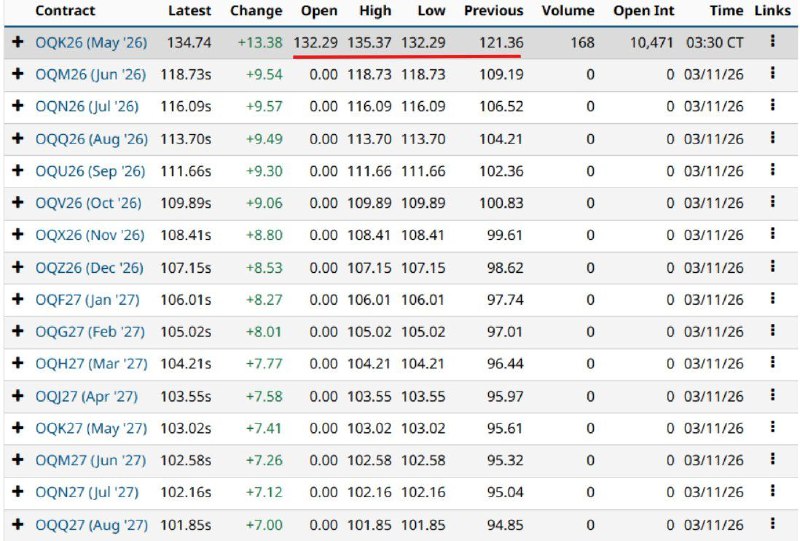Open three-dot menu for OQM26 Jun '26
This screenshot has width=800, height=541.
tap(772, 74)
